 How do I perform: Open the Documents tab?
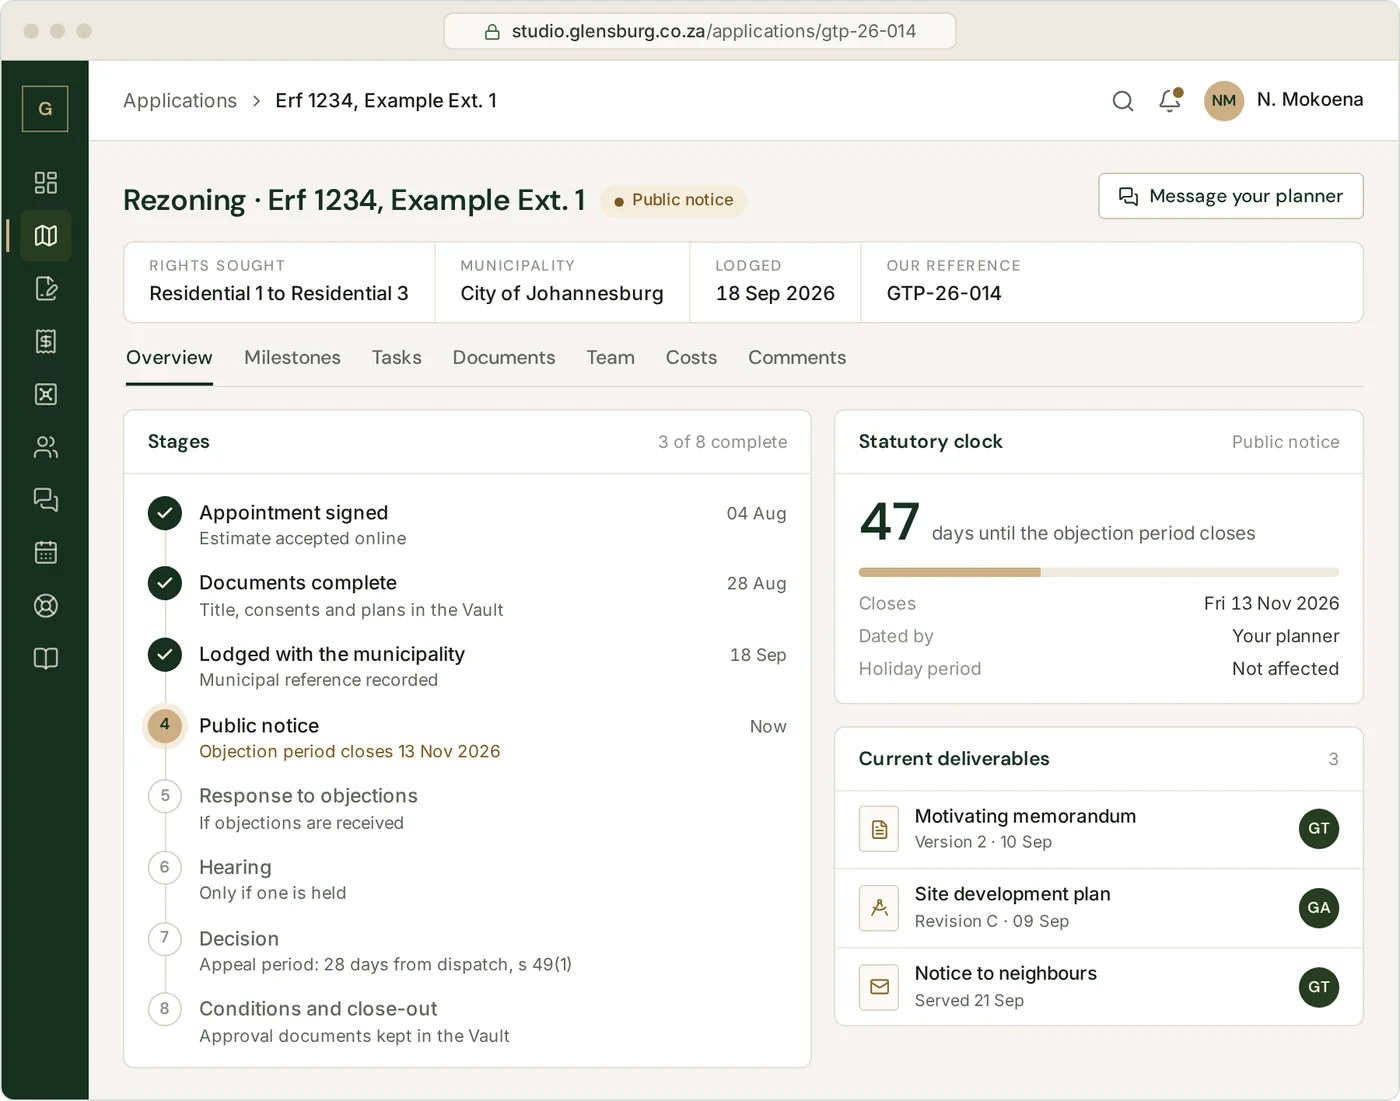[x=503, y=358]
